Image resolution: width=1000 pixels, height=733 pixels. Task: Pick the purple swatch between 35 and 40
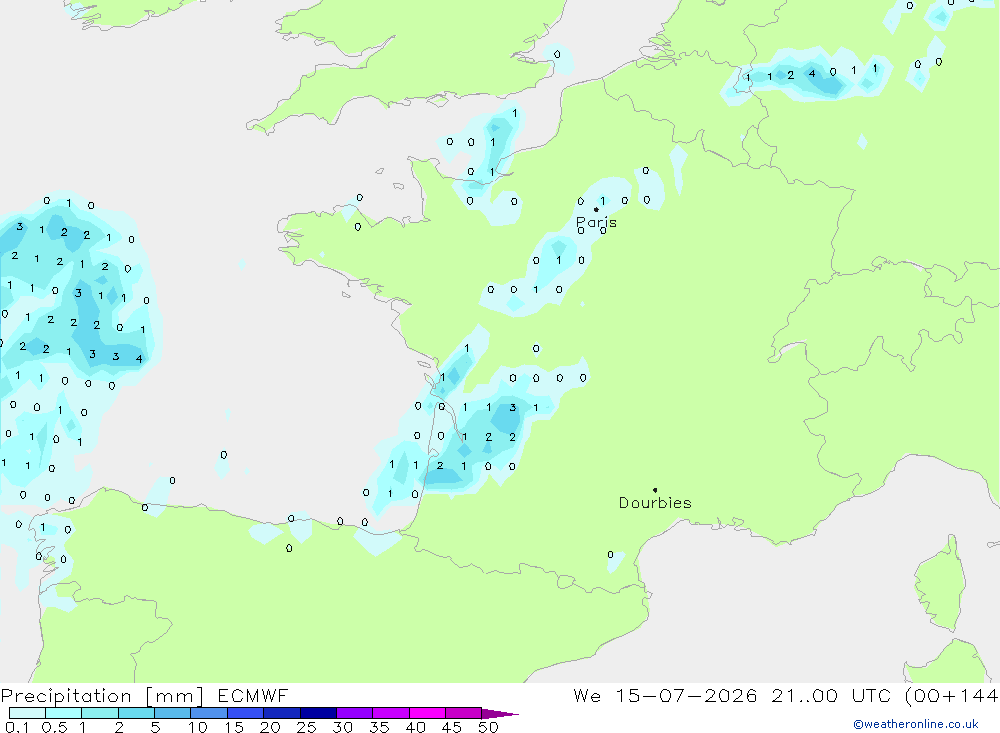point(390,713)
